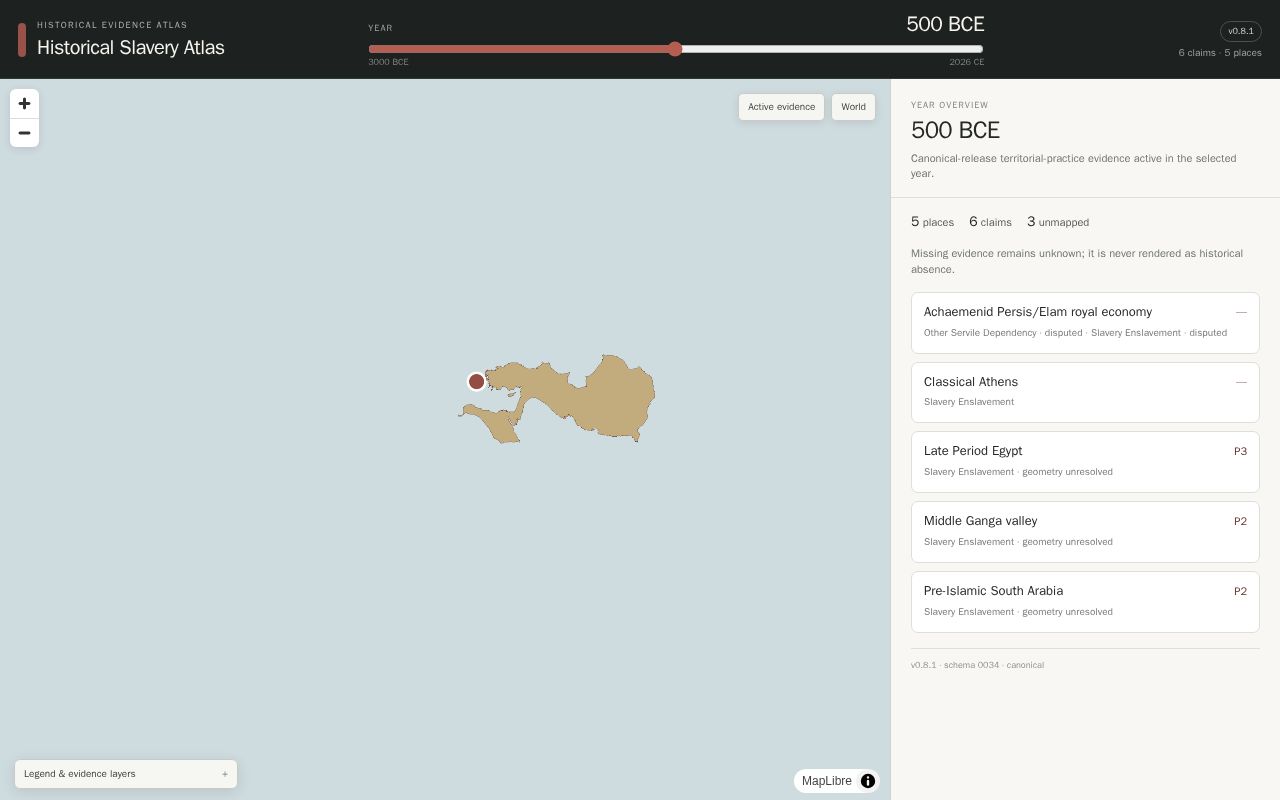The image size is (1280, 800).
Task: Click the '3 unmapped' count
Action: (x=1058, y=222)
